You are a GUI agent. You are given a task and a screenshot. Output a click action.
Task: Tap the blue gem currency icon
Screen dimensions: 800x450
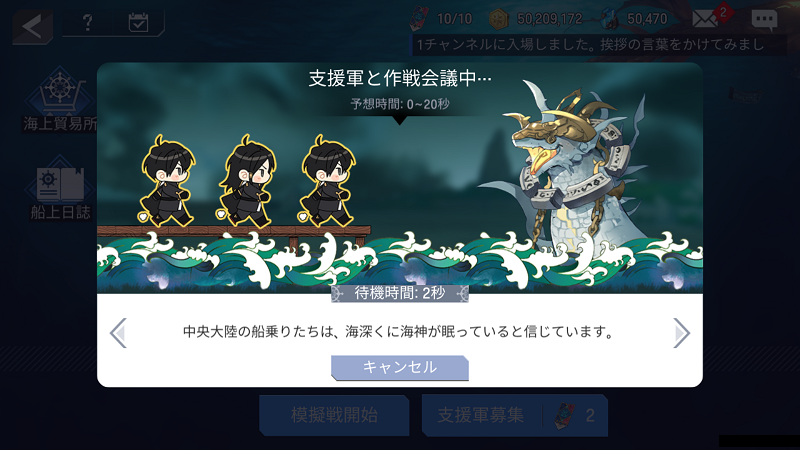609,19
